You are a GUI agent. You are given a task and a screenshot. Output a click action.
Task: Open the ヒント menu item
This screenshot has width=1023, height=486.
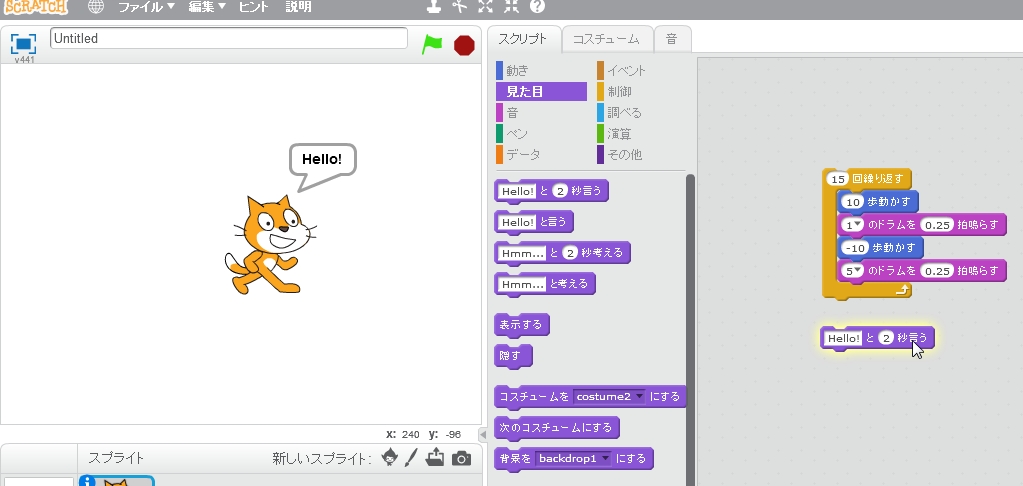coord(254,7)
